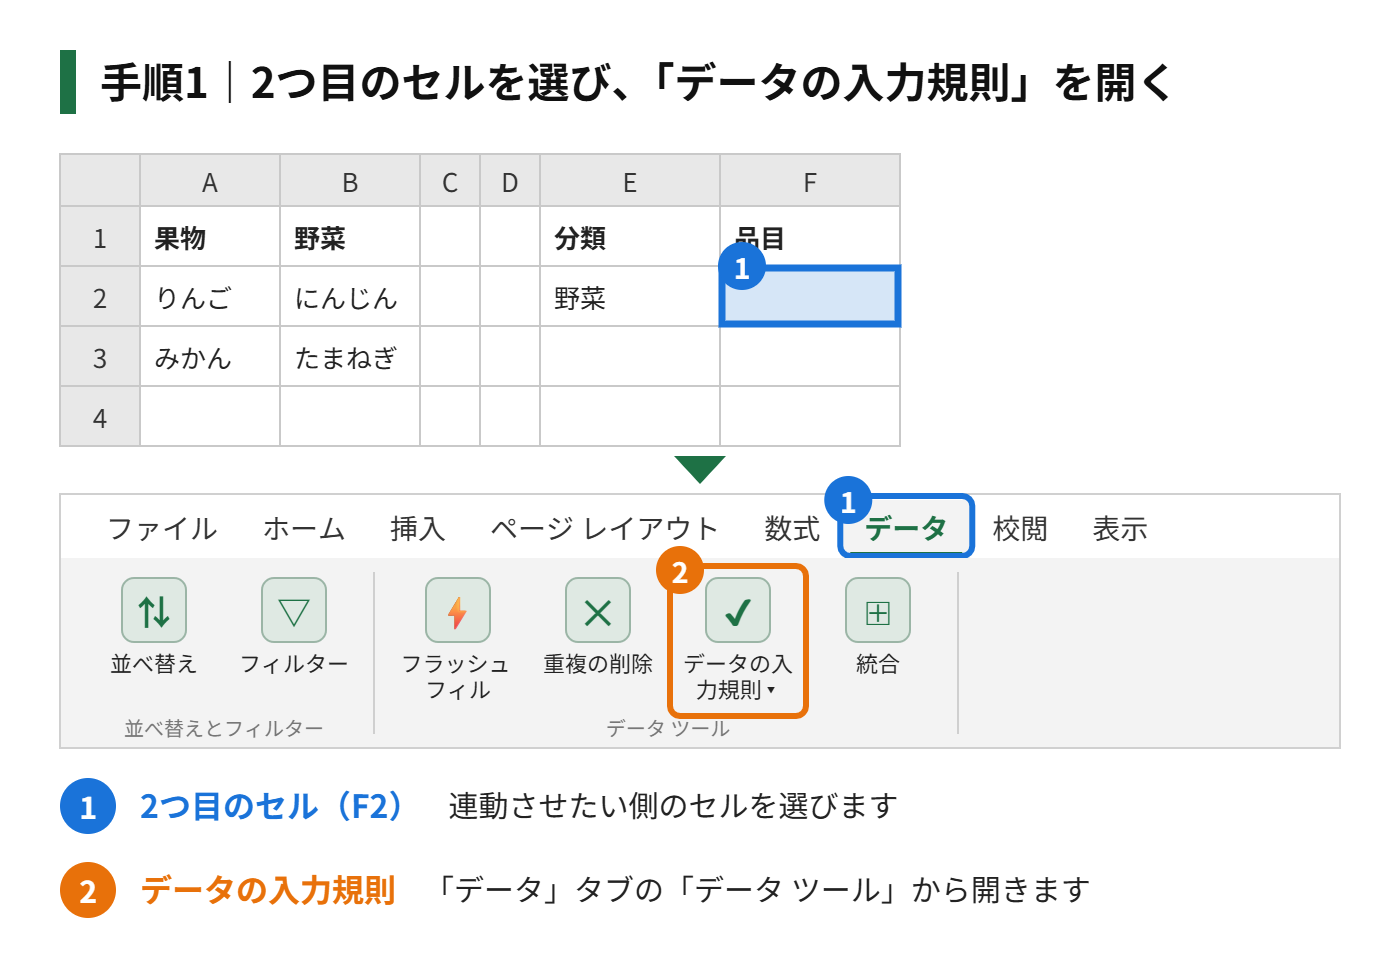
Task: Click the データ ツール group label
Action: (x=668, y=729)
